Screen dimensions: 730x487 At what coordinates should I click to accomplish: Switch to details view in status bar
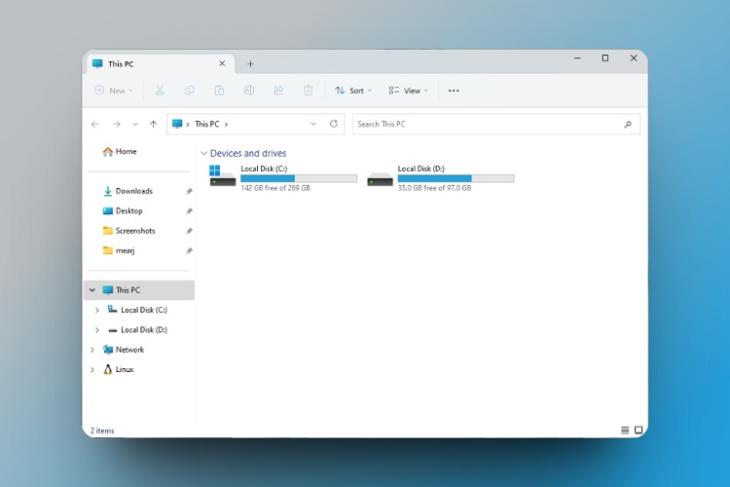coord(625,430)
